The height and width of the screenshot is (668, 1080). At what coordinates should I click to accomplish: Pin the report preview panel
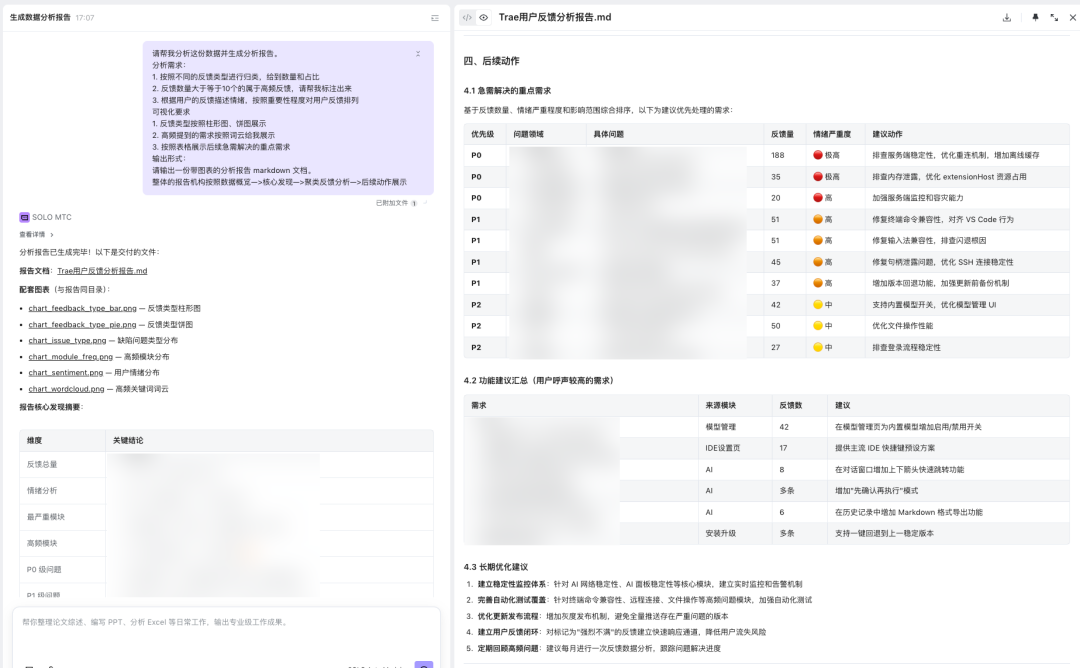(1037, 17)
